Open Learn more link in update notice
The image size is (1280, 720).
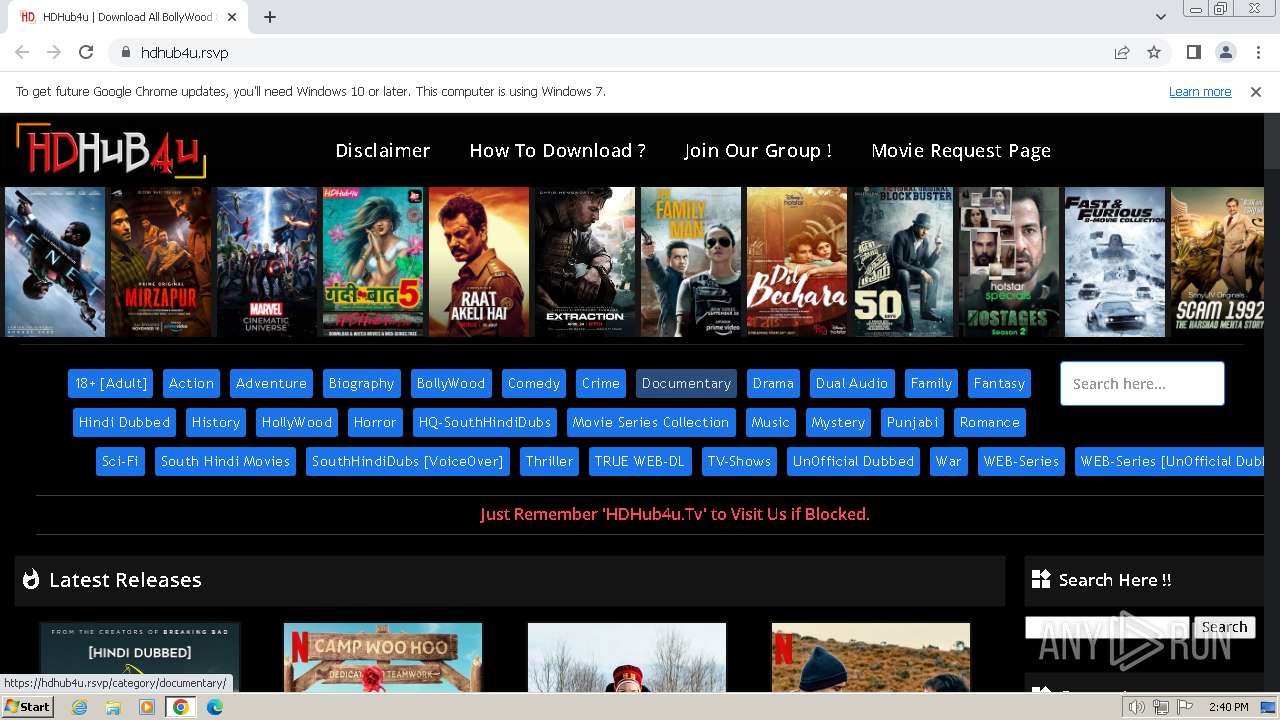(x=1200, y=92)
